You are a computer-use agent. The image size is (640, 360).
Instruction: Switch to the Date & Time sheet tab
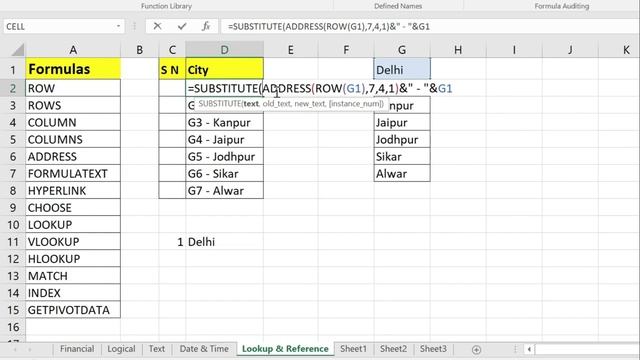coord(204,349)
